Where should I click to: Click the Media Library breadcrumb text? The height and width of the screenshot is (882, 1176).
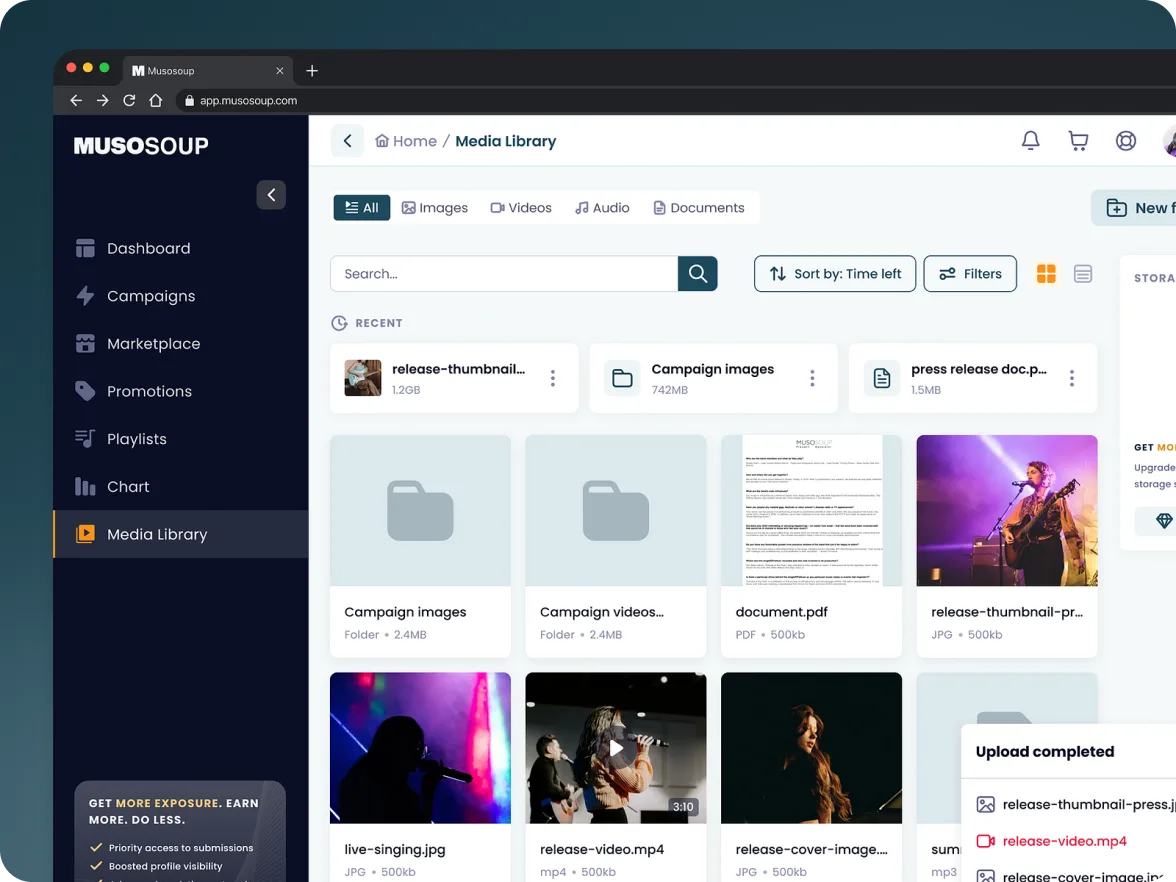click(x=506, y=141)
